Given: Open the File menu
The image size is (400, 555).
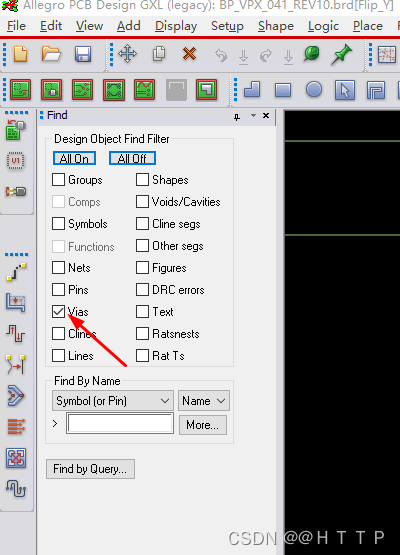Looking at the screenshot, I should click(16, 26).
